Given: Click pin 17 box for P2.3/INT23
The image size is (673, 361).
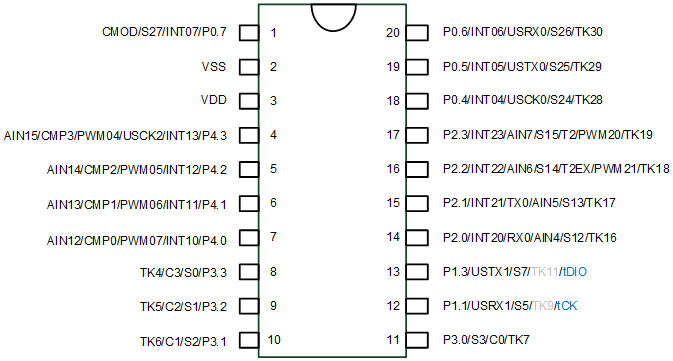Looking at the screenshot, I should click(417, 135).
